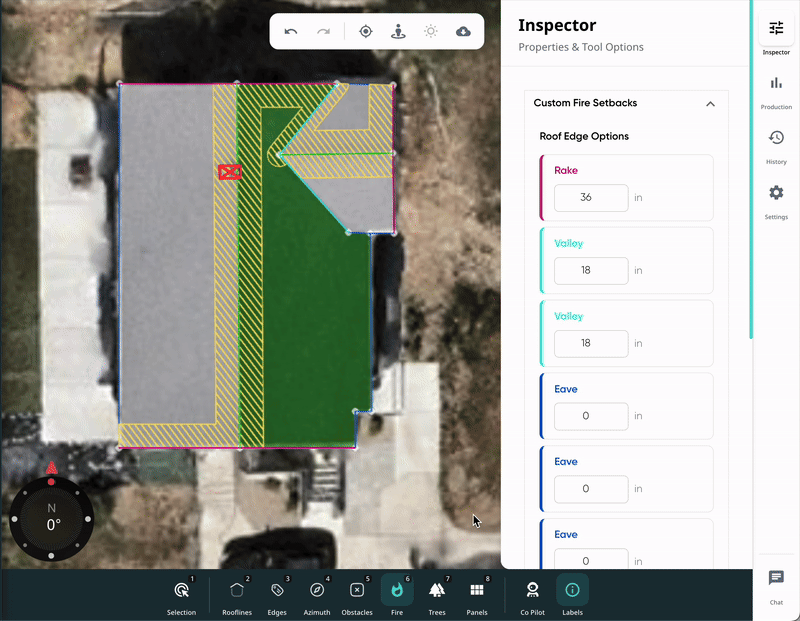Click the compass north rotation dial
Image resolution: width=800 pixels, height=621 pixels.
tap(52, 518)
